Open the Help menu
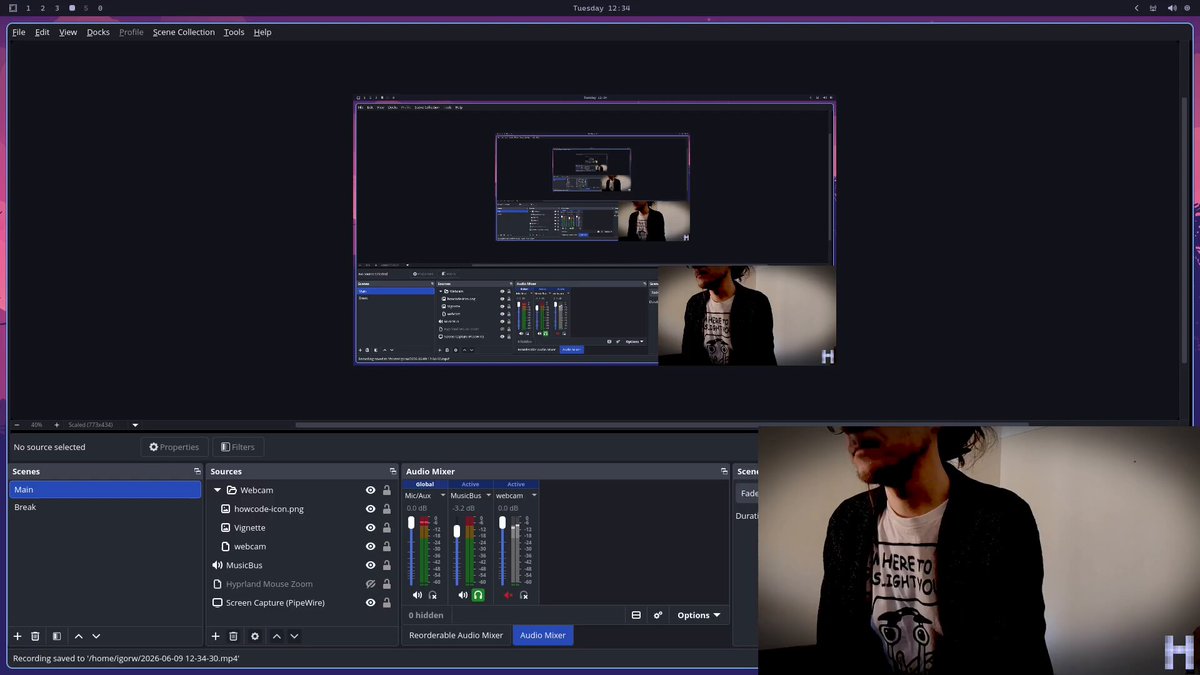1200x675 pixels. tap(262, 32)
